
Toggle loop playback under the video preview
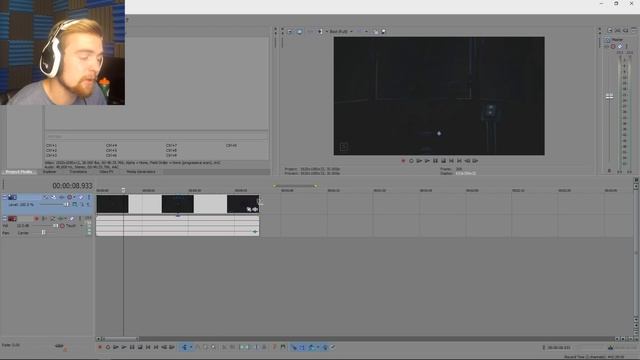411,161
